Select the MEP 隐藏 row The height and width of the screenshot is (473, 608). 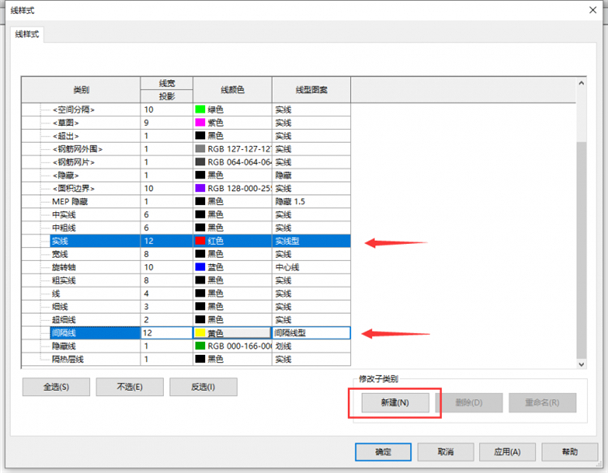point(186,201)
